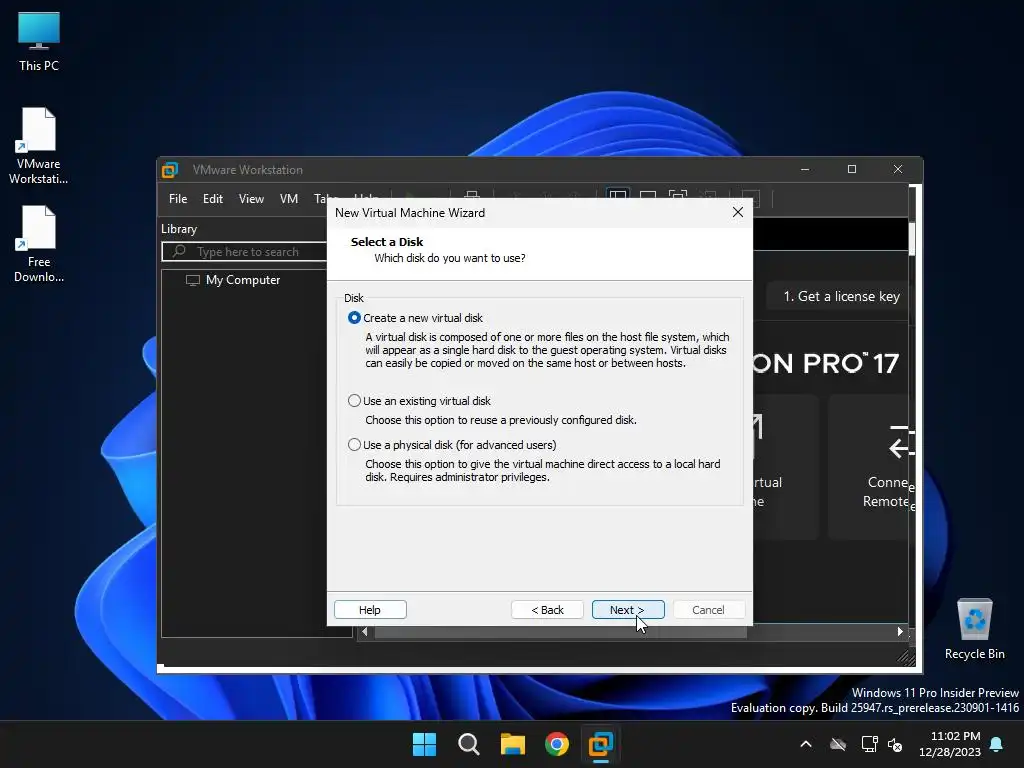This screenshot has height=768, width=1024.
Task: Click the right arrow of the horizontal scrollbar
Action: click(900, 632)
